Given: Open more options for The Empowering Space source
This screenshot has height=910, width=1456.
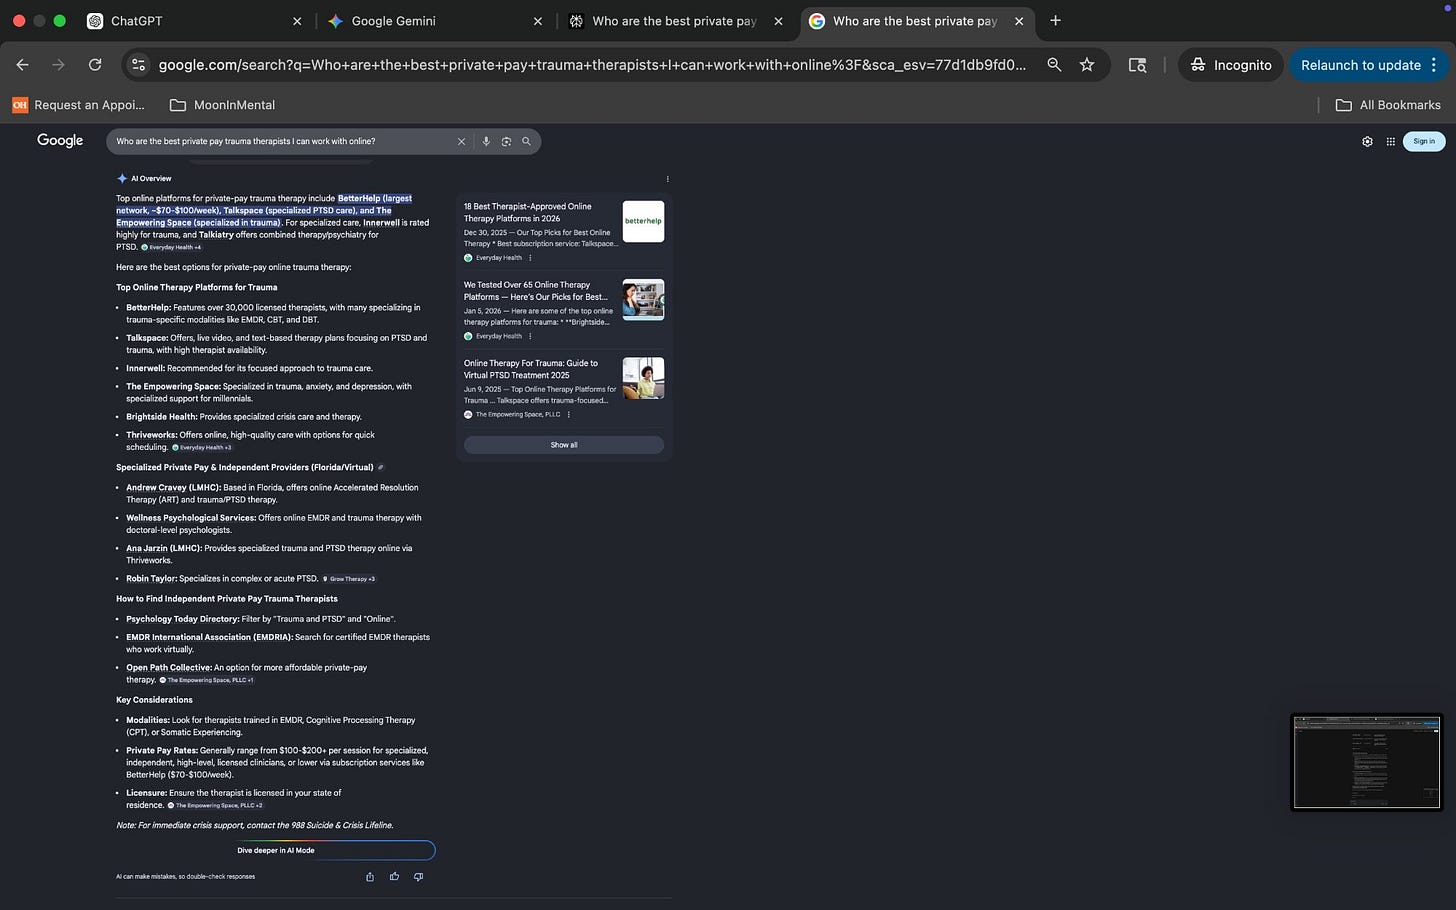Looking at the screenshot, I should [x=569, y=414].
